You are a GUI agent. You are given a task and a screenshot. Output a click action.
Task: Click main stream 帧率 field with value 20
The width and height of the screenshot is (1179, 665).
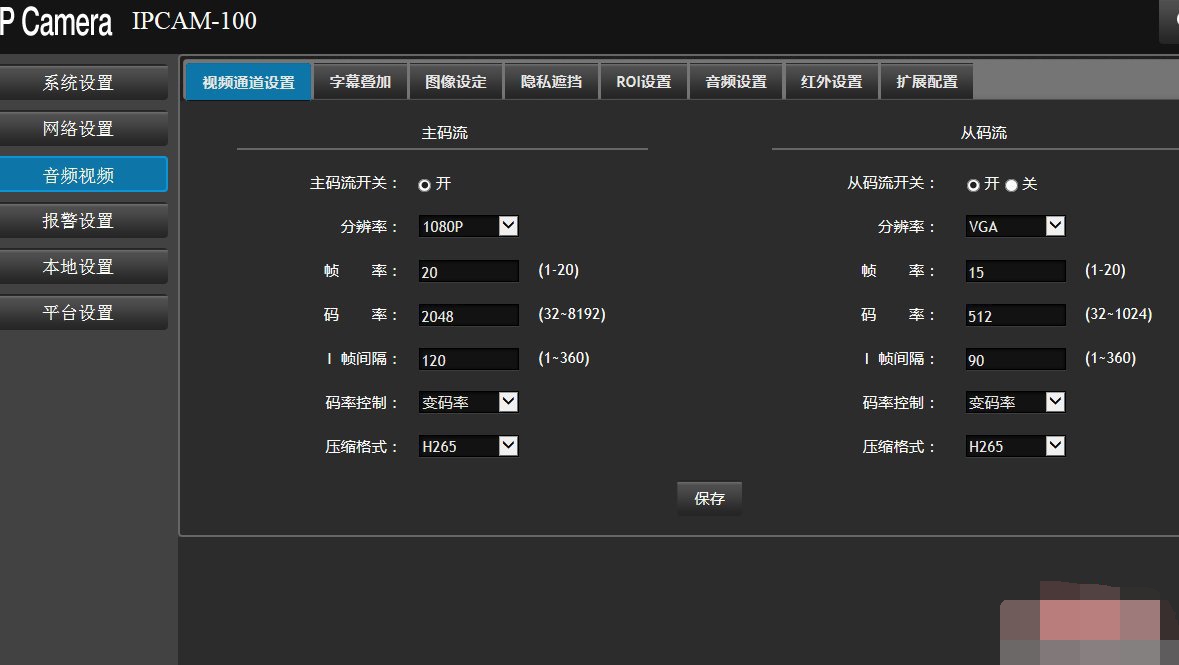click(468, 271)
